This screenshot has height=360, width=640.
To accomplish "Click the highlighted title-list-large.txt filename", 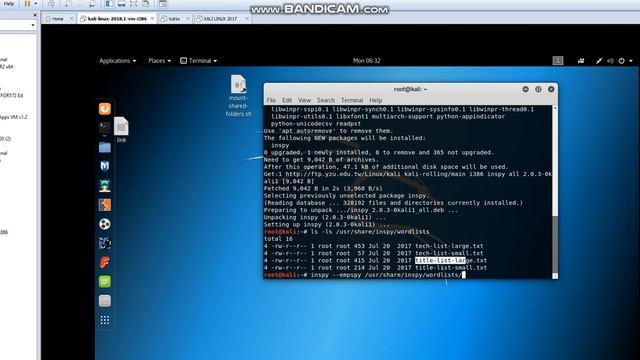I will [x=451, y=260].
